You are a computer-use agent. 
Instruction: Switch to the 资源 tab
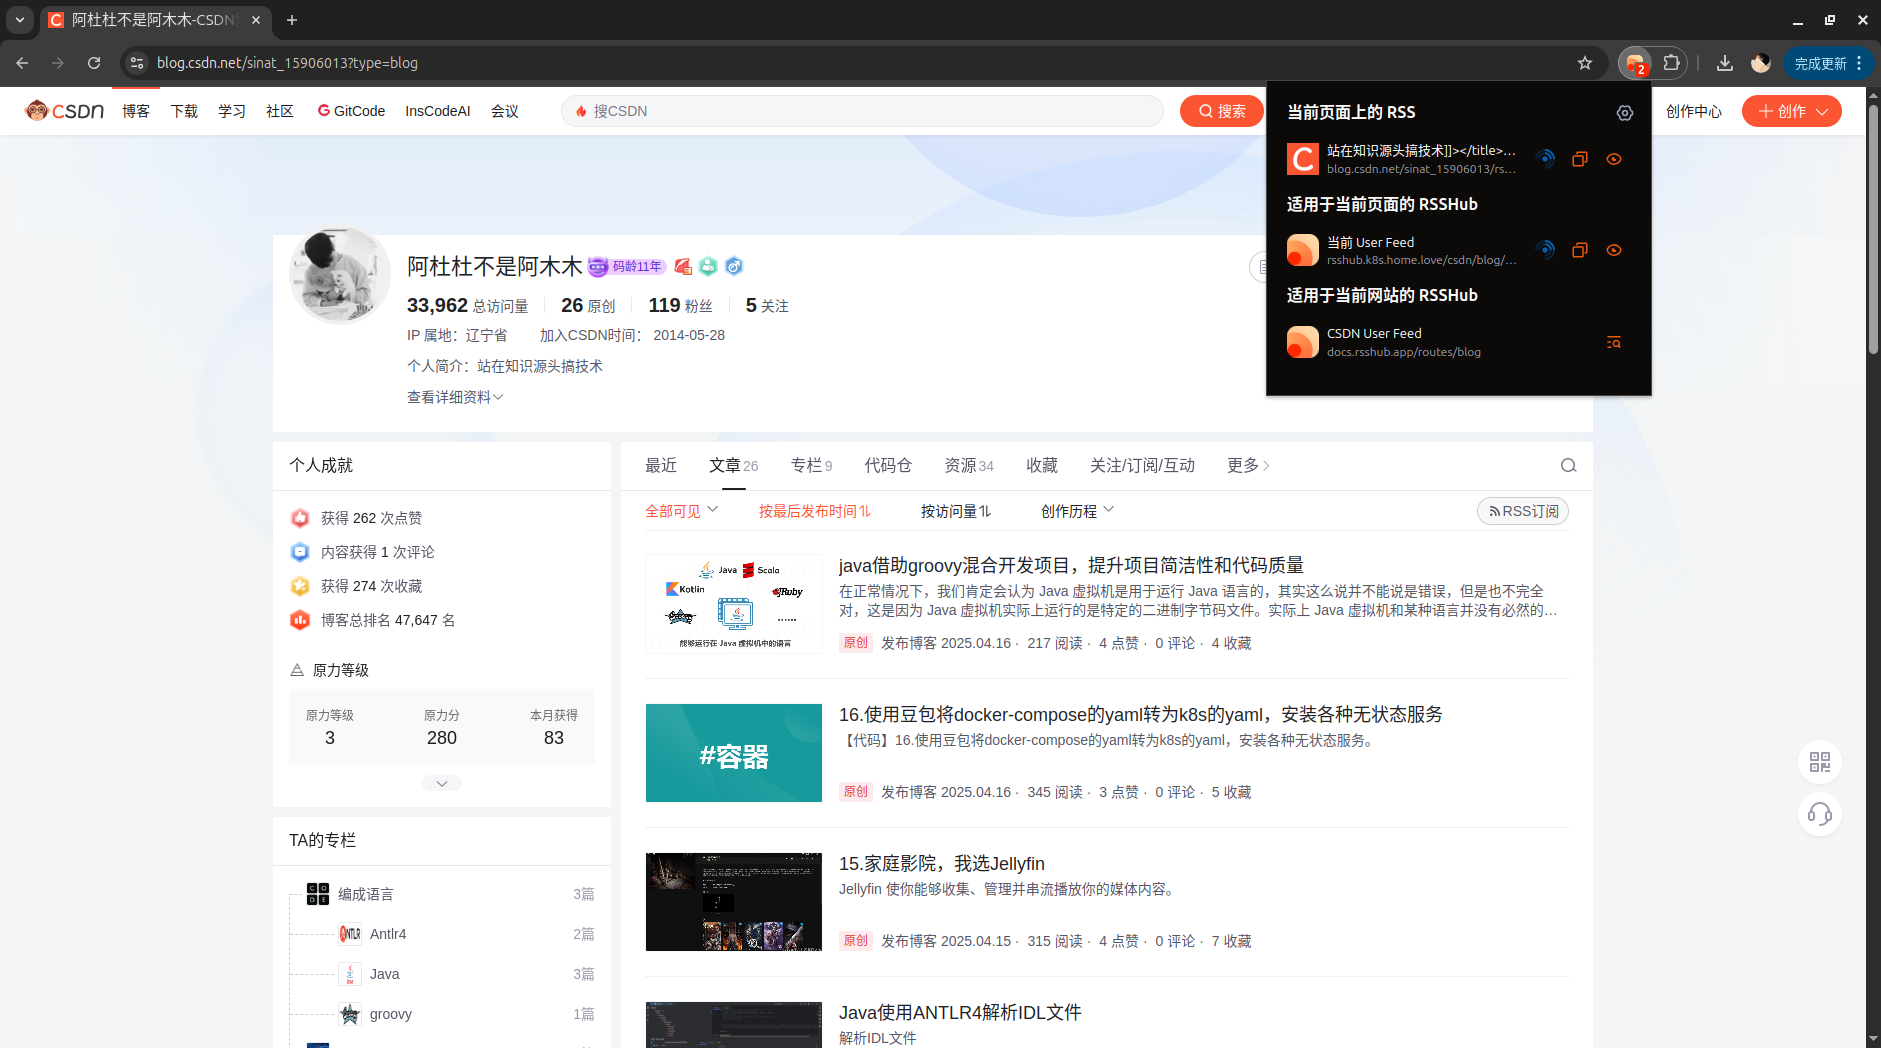tap(969, 465)
